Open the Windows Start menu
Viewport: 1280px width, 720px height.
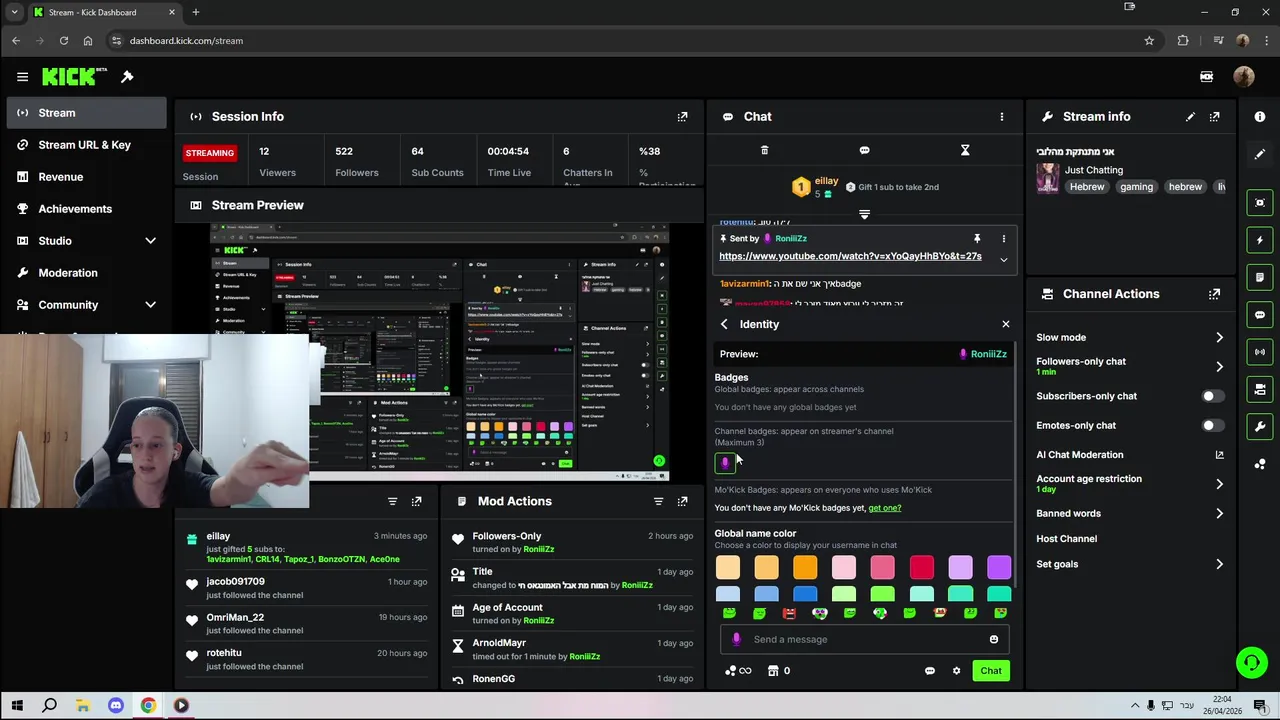click(x=17, y=705)
